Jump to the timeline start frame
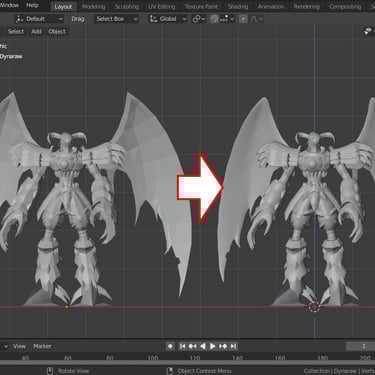Image resolution: width=375 pixels, height=375 pixels. pos(182,346)
